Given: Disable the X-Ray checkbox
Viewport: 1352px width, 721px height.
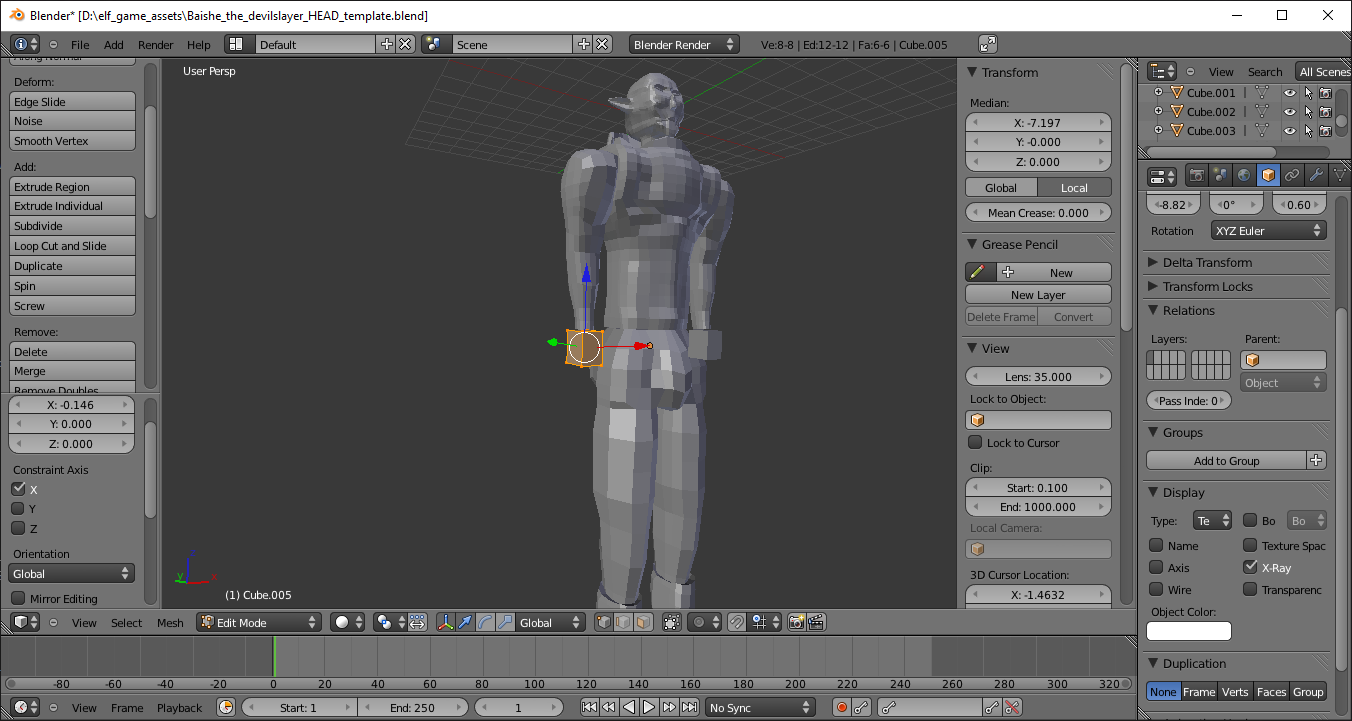Looking at the screenshot, I should [x=1250, y=567].
